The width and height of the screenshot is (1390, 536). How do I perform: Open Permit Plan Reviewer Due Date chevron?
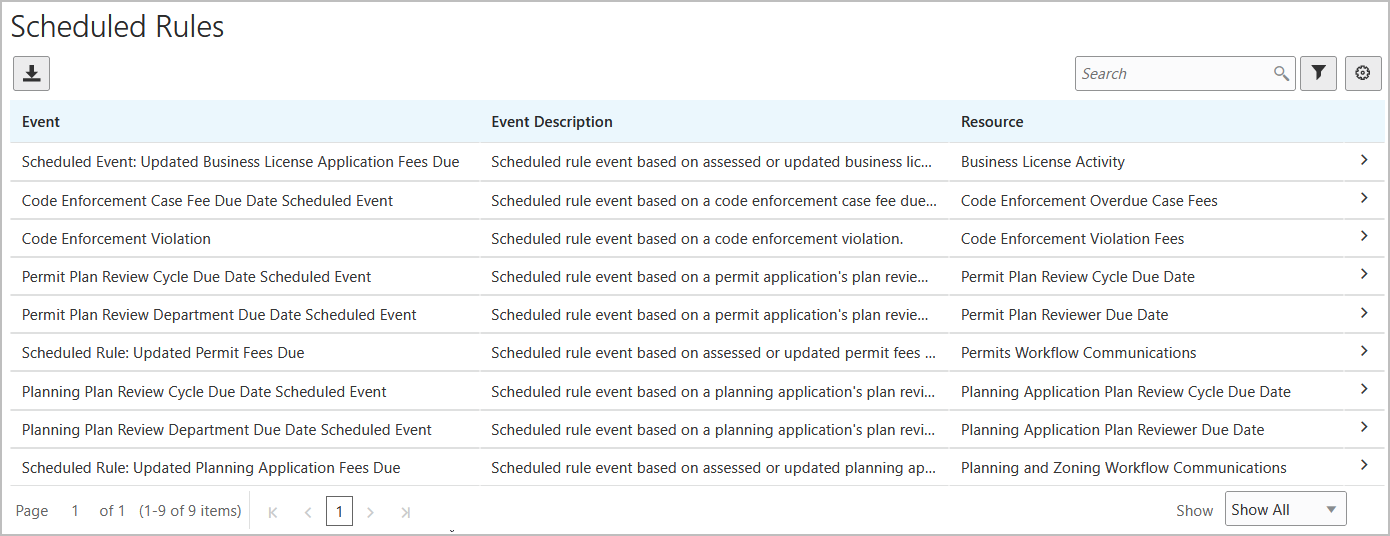[1364, 313]
